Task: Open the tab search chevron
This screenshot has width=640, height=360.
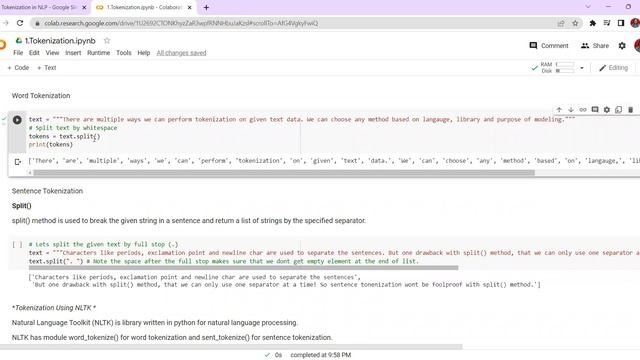Action: (x=588, y=7)
